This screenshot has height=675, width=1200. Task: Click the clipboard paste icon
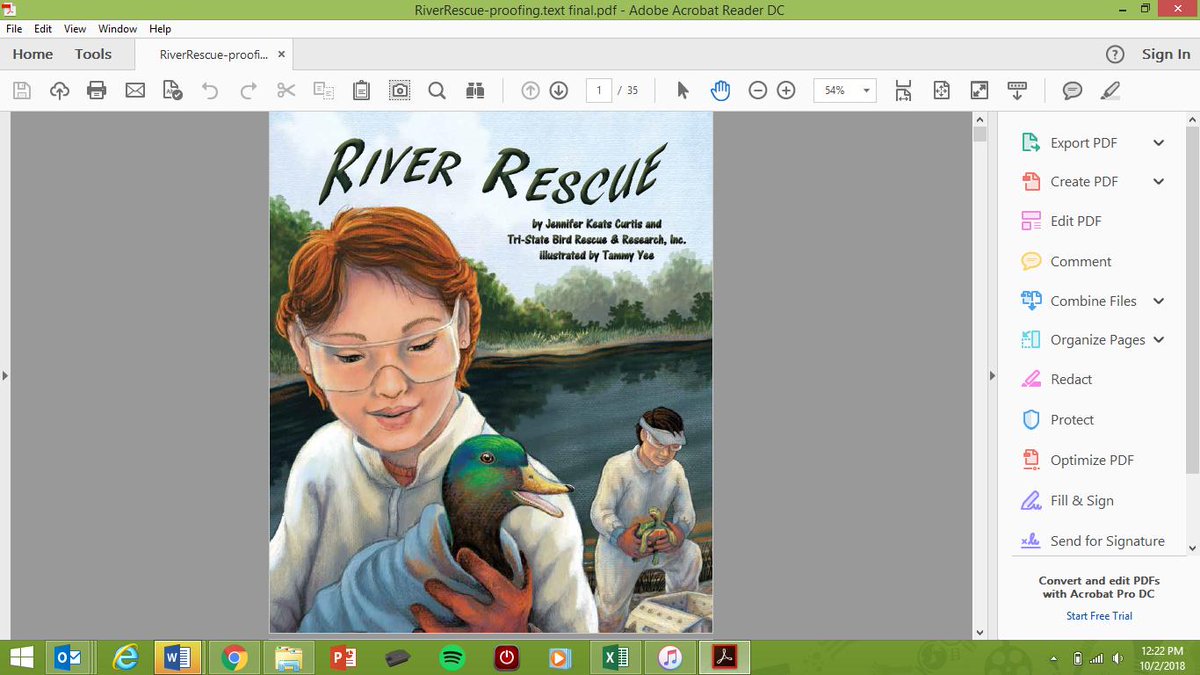pos(362,91)
